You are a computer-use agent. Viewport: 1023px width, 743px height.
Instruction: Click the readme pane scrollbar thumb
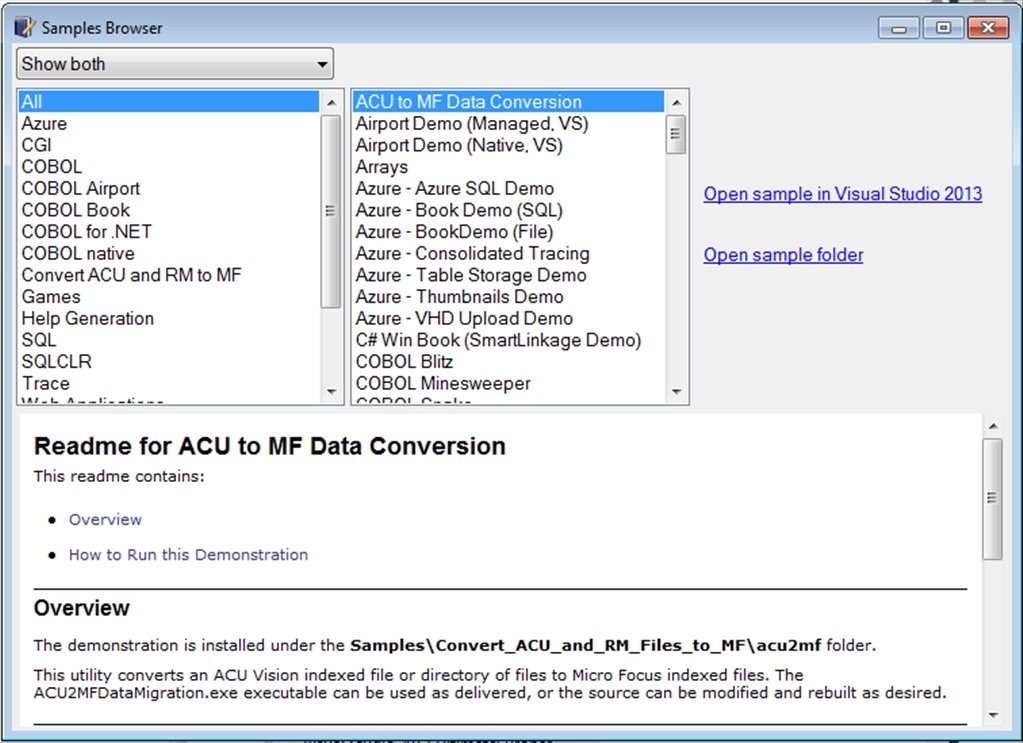[x=993, y=498]
